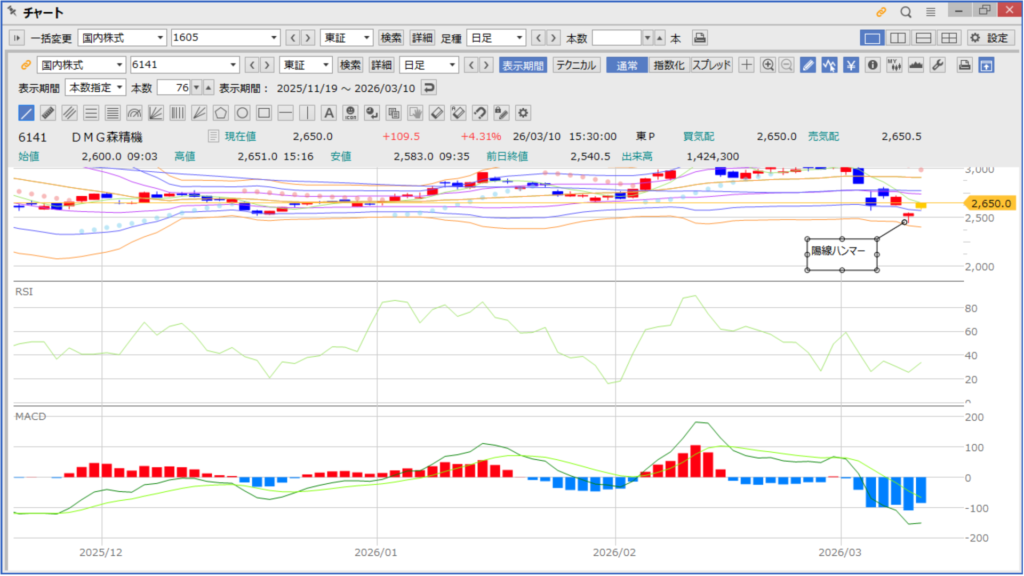Select the trend line drawing tool

26,112
